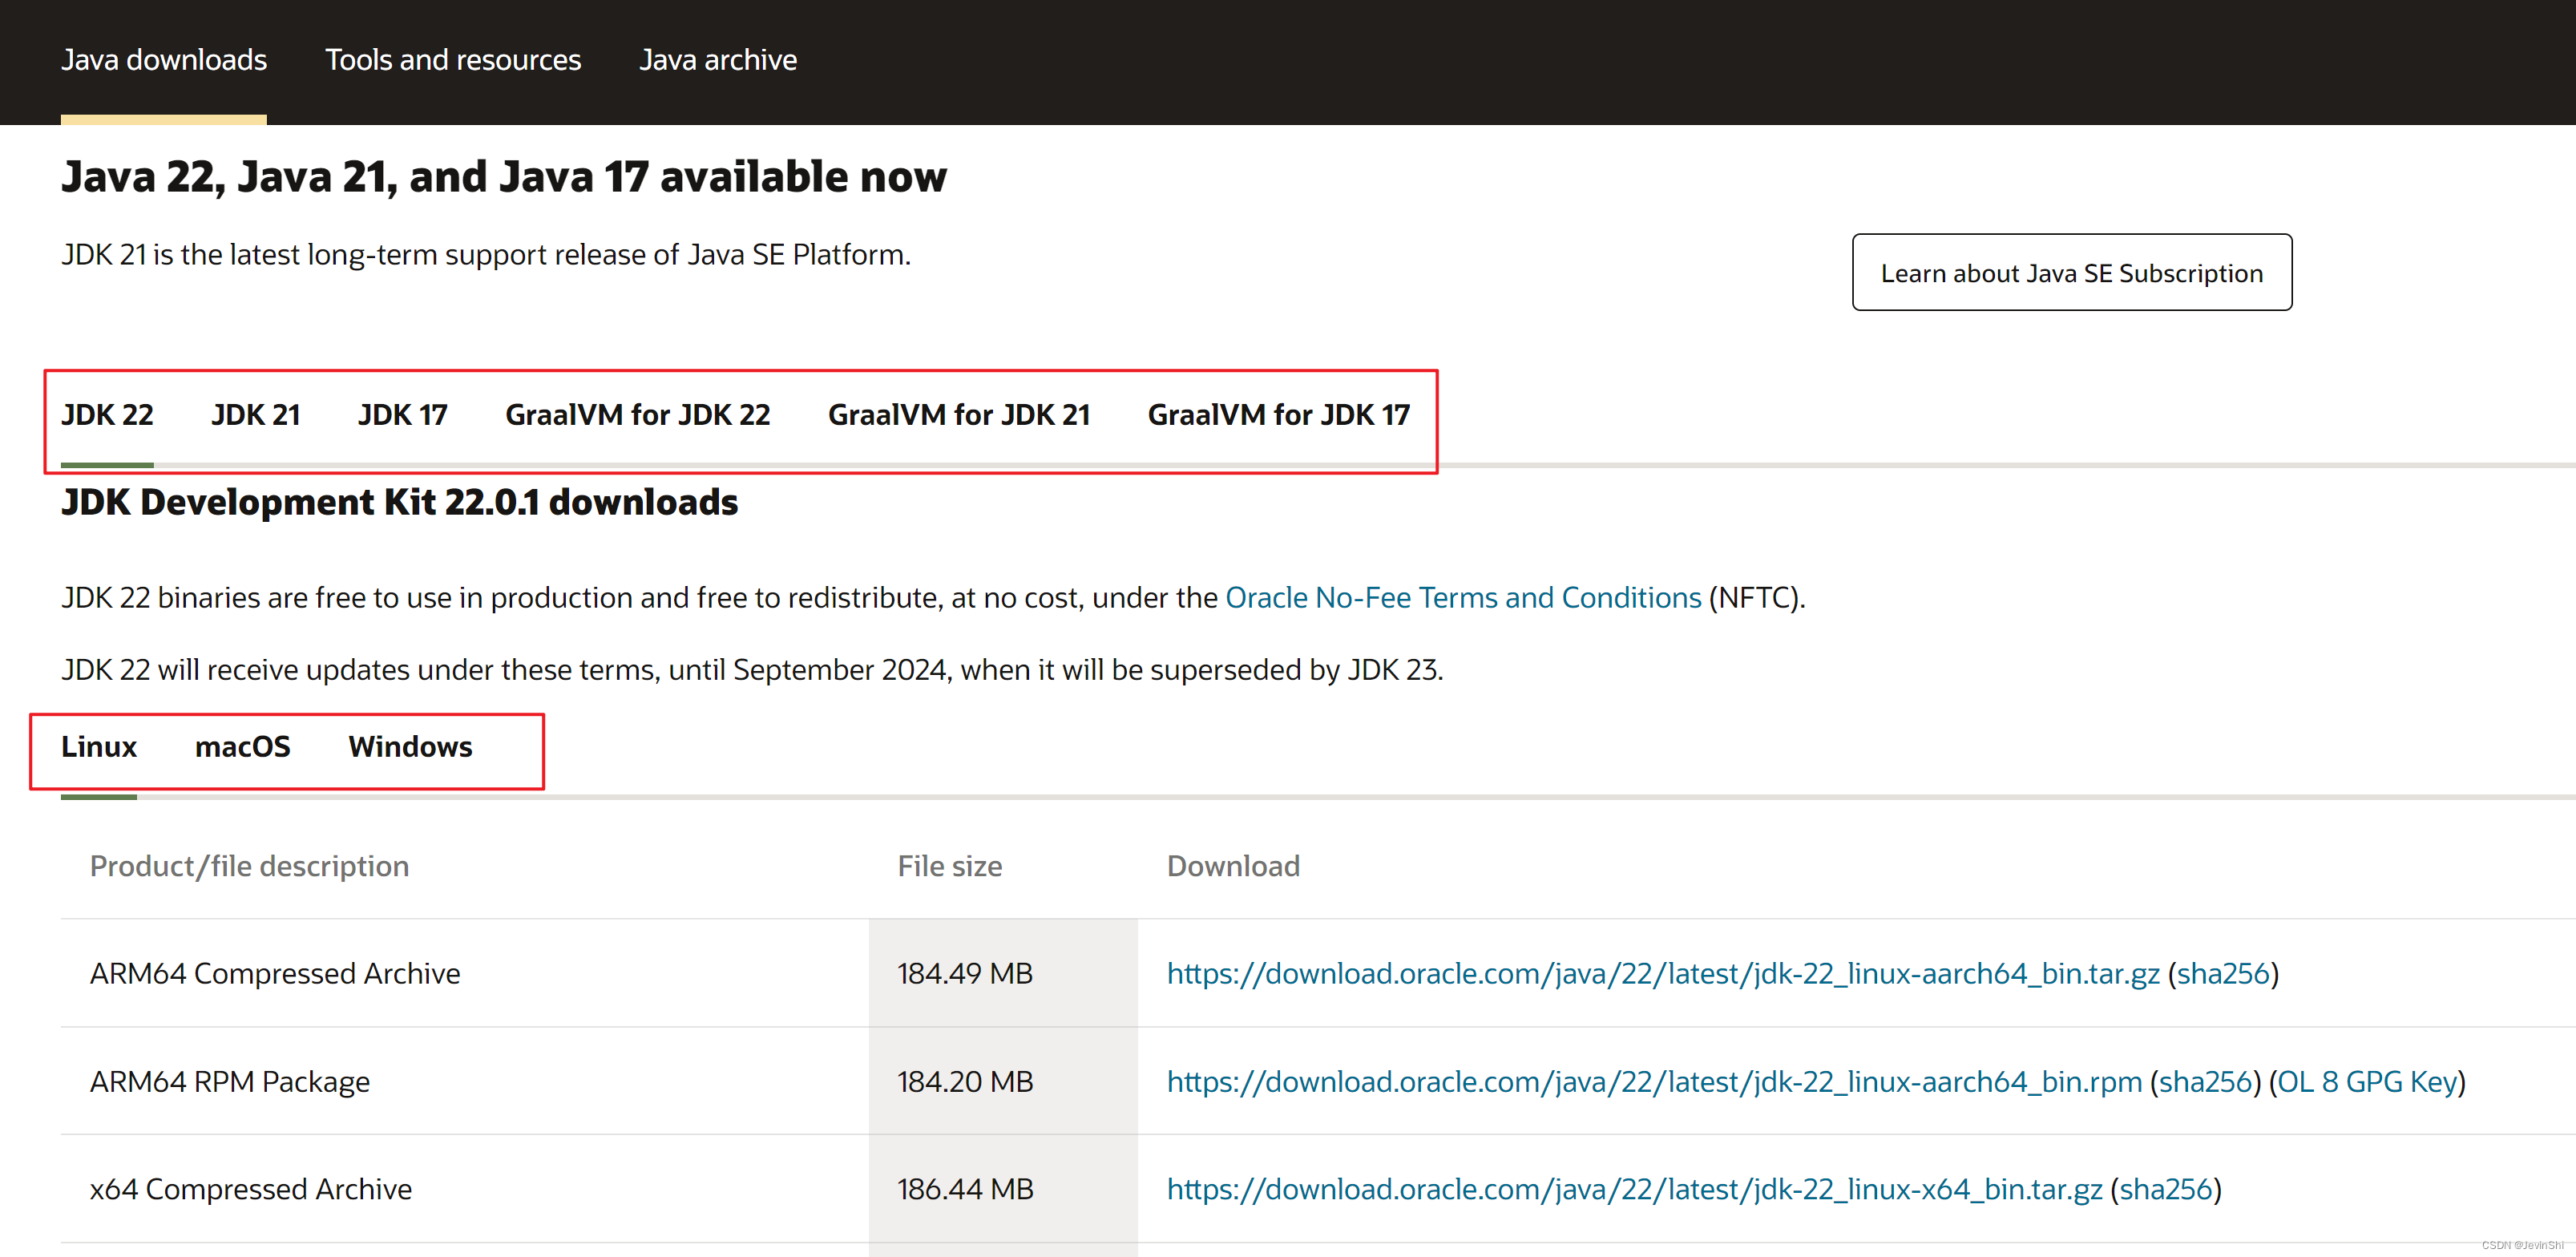Download the linux-x64 tar.gz archive link
Image resolution: width=2576 pixels, height=1257 pixels.
[1634, 1190]
